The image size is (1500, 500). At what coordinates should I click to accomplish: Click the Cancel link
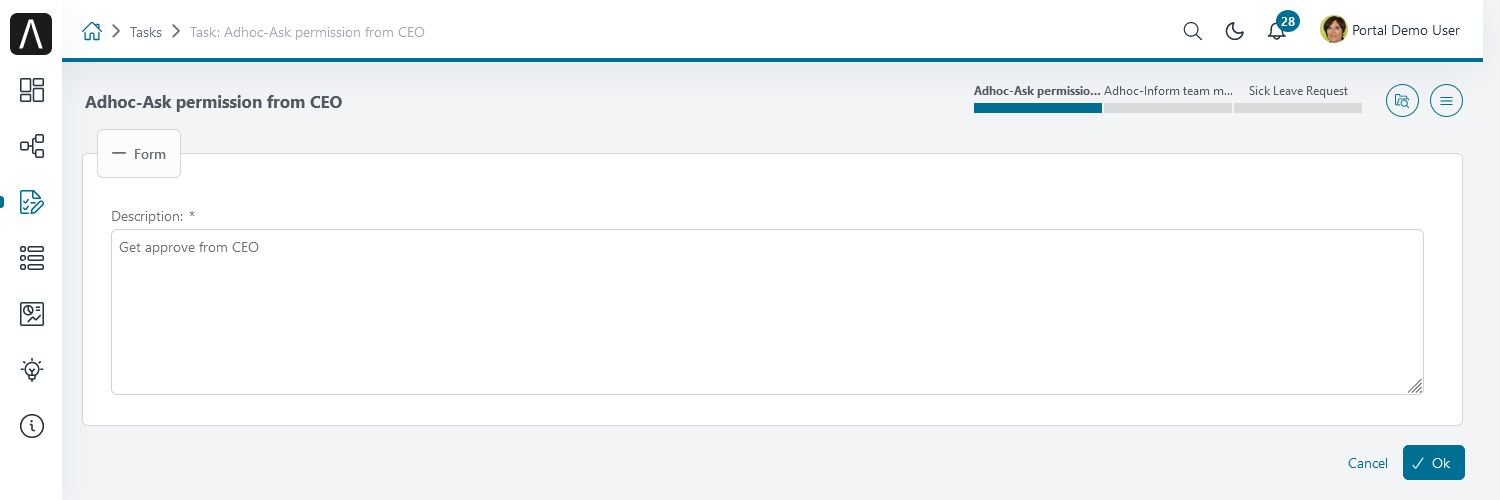pyautogui.click(x=1368, y=463)
